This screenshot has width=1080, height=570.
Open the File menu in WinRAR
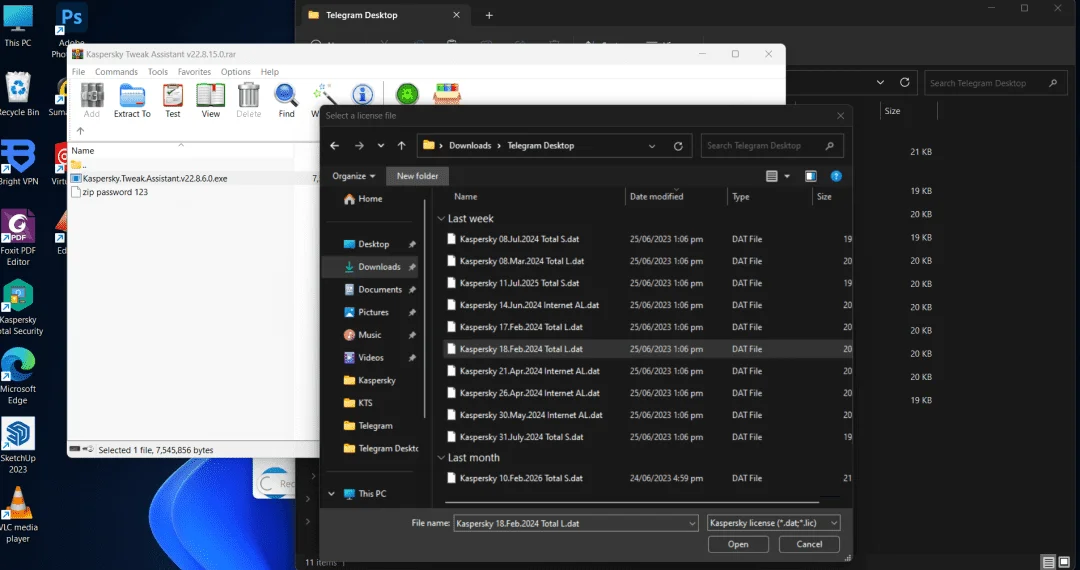pos(79,72)
